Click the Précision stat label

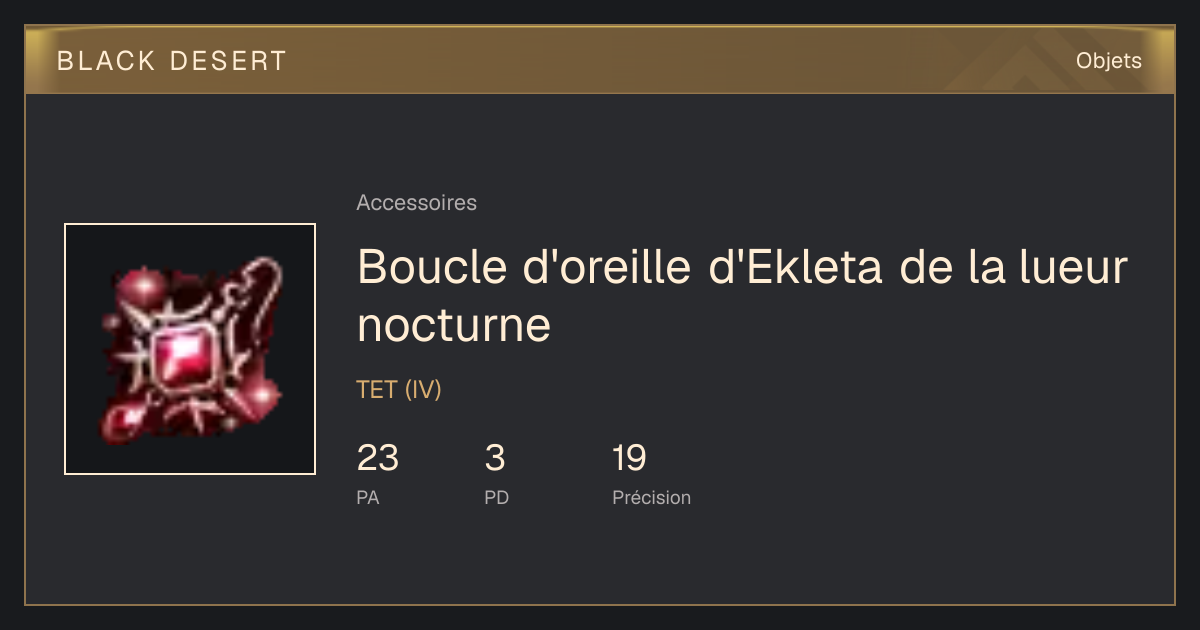pos(652,497)
